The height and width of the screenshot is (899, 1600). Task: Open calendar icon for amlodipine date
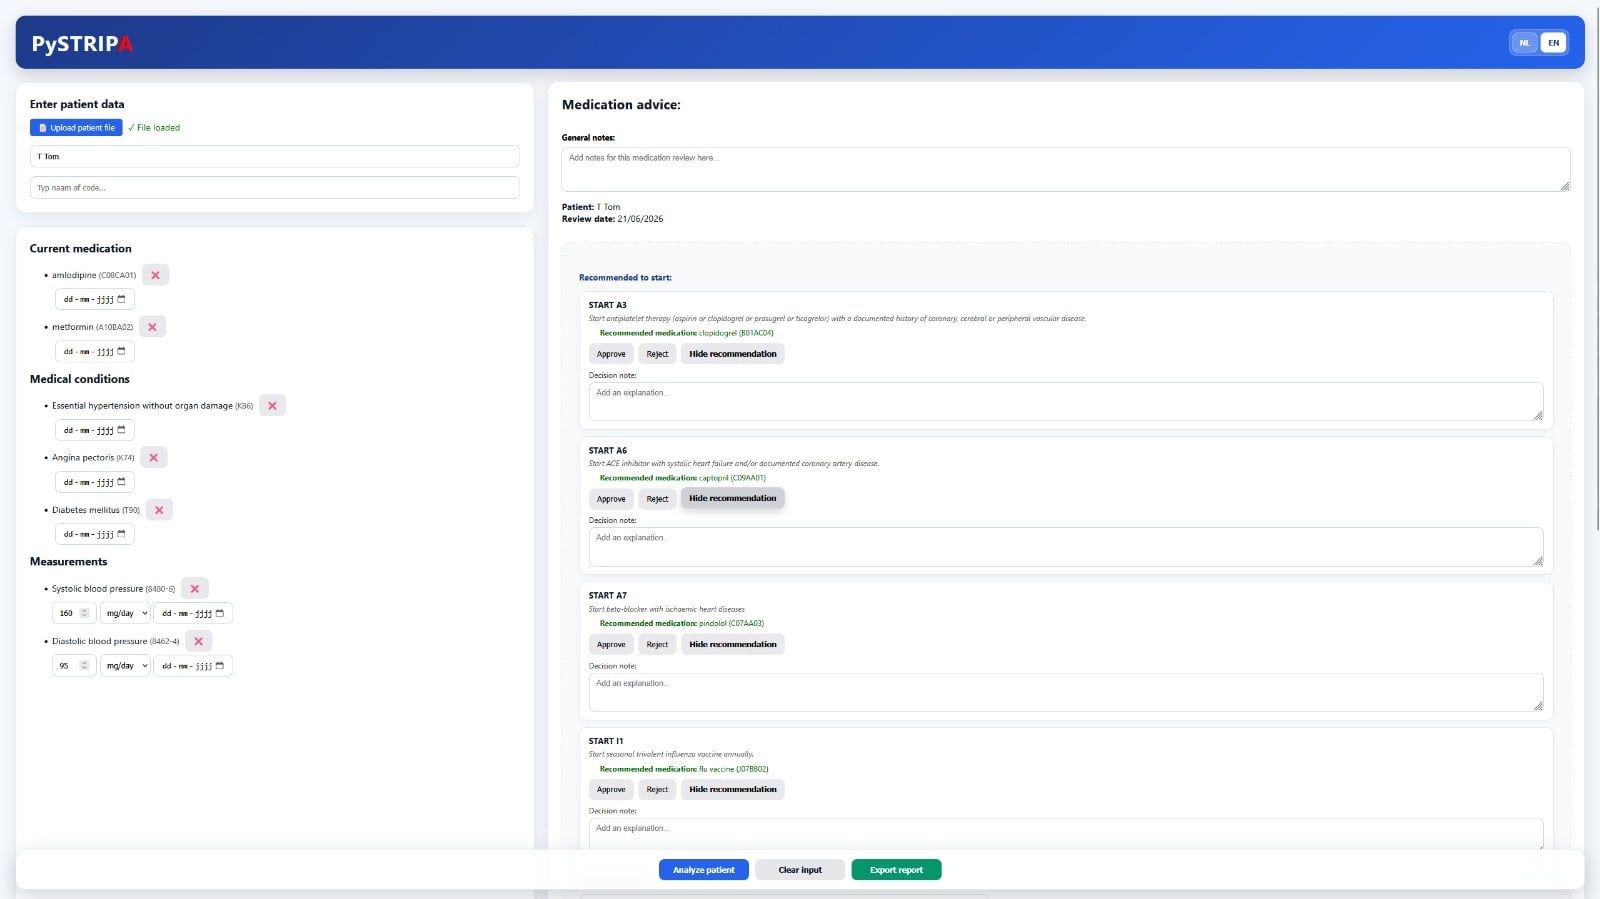(x=122, y=299)
